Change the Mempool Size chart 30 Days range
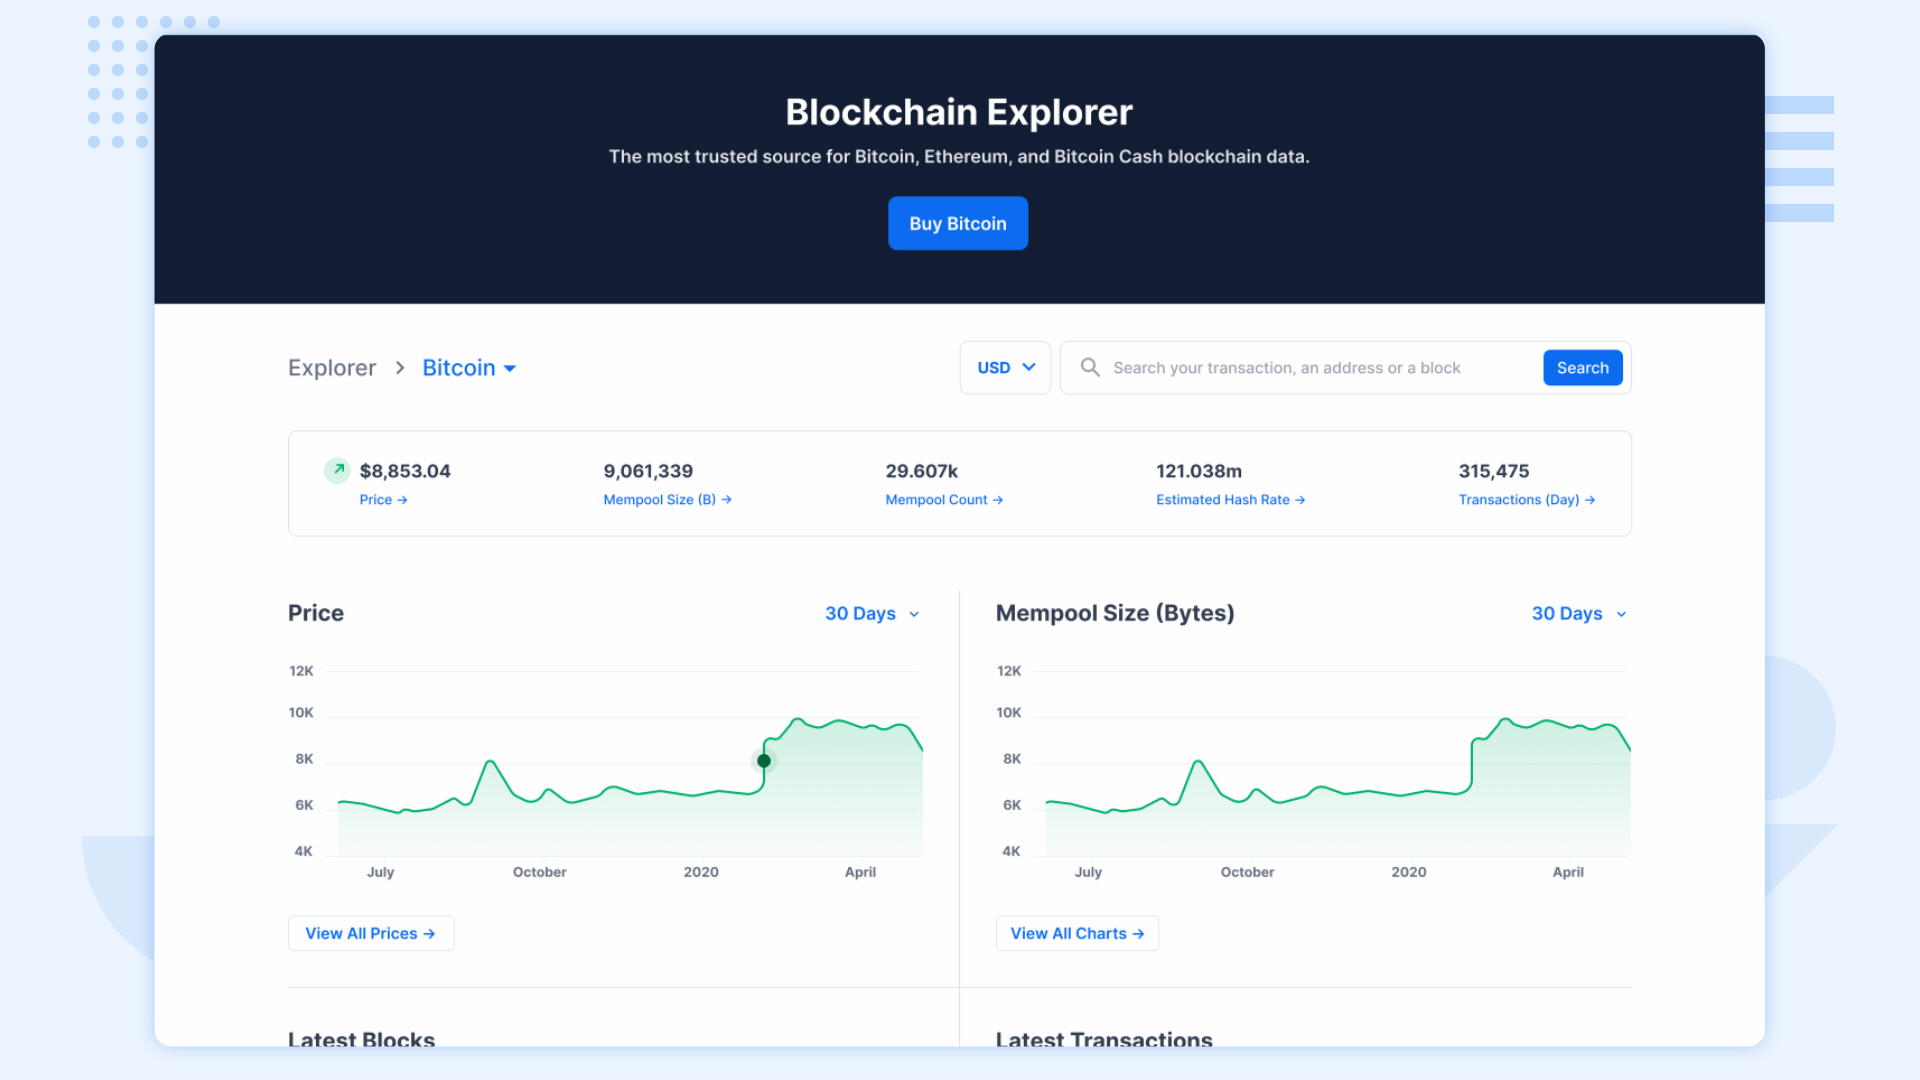The image size is (1920, 1080). [x=1579, y=613]
